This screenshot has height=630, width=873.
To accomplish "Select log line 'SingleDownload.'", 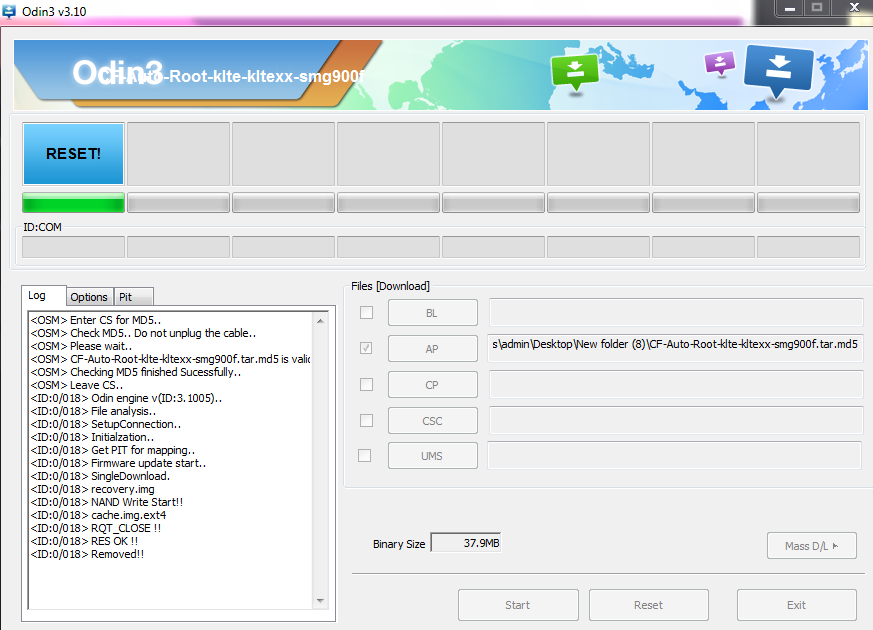I will click(100, 476).
